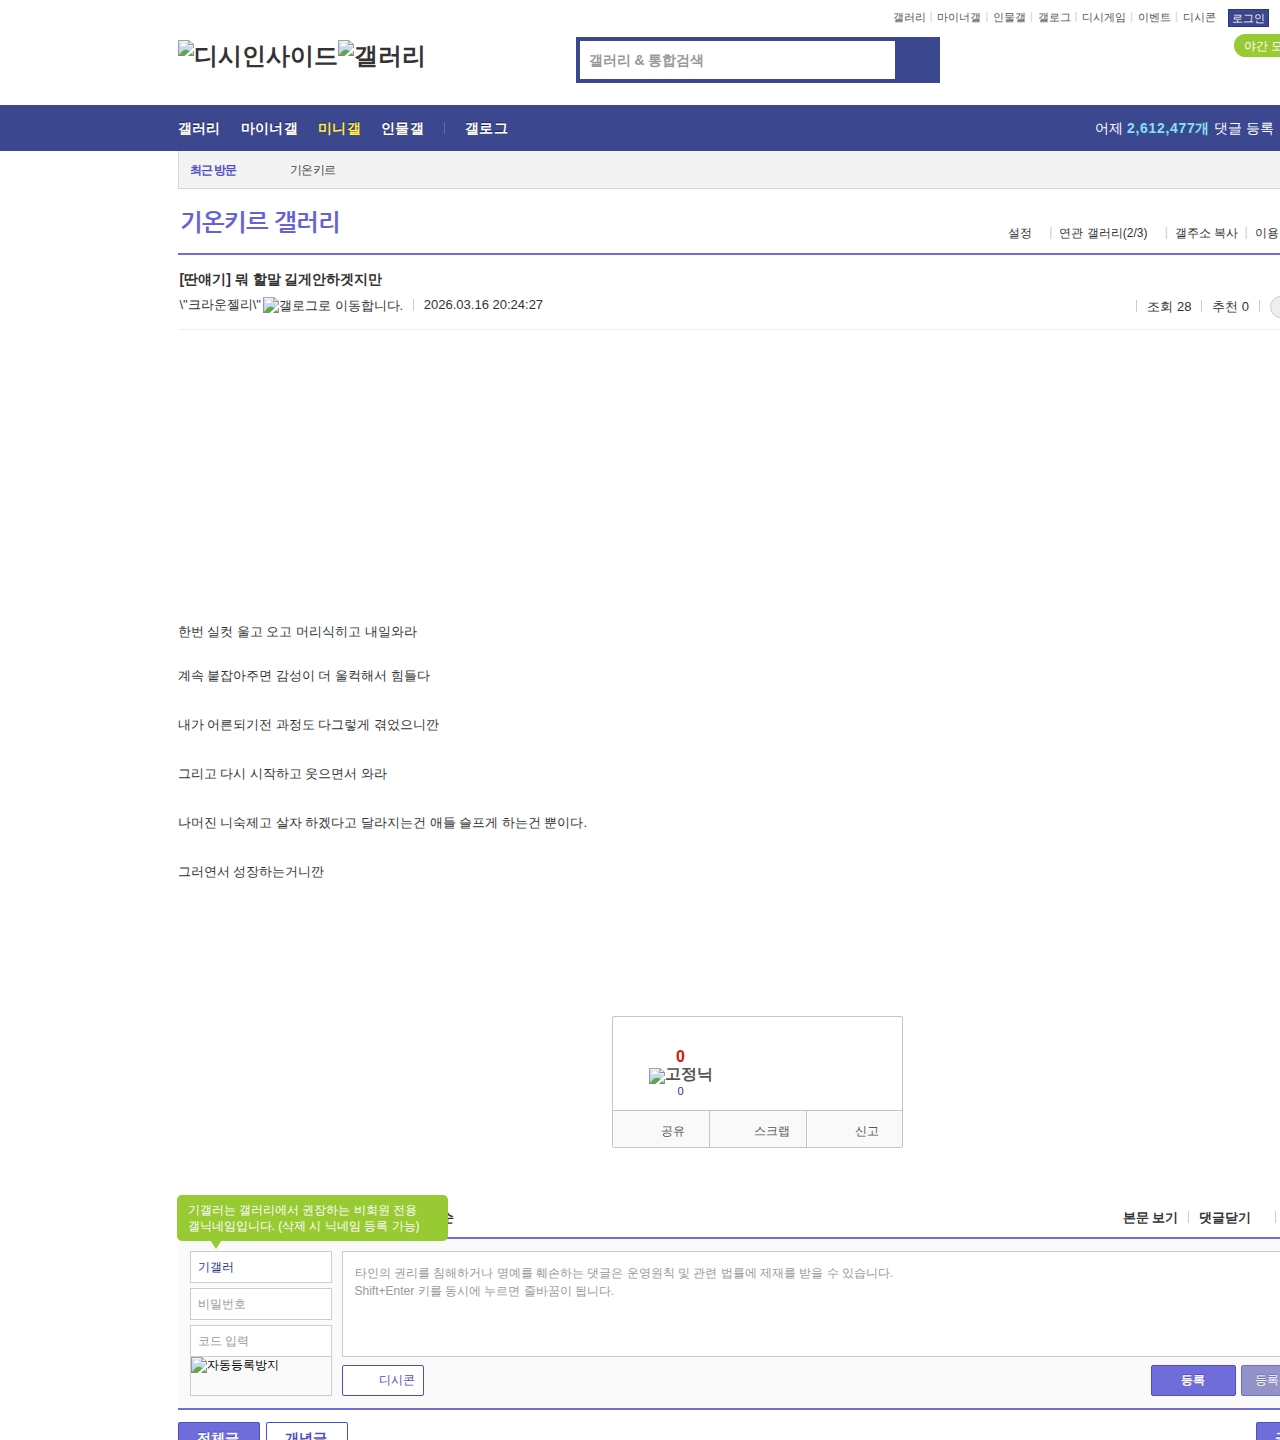Viewport: 1280px width, 1440px height.
Task: Switch to the 미니갤 tab
Action: (x=339, y=129)
